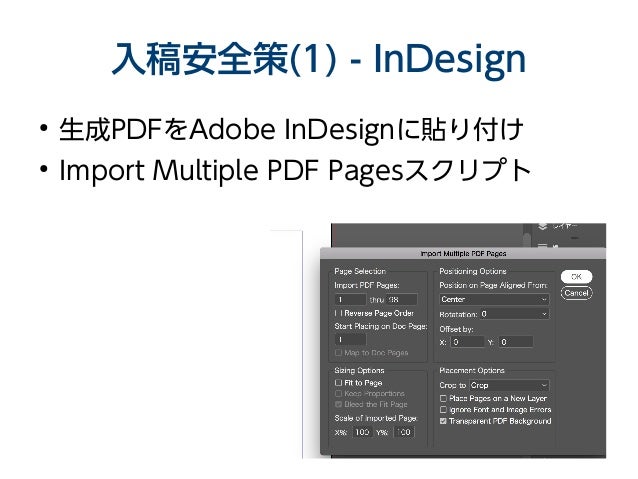Viewport: 638px width, 479px height.
Task: Click the Scale X% field
Action: (361, 432)
